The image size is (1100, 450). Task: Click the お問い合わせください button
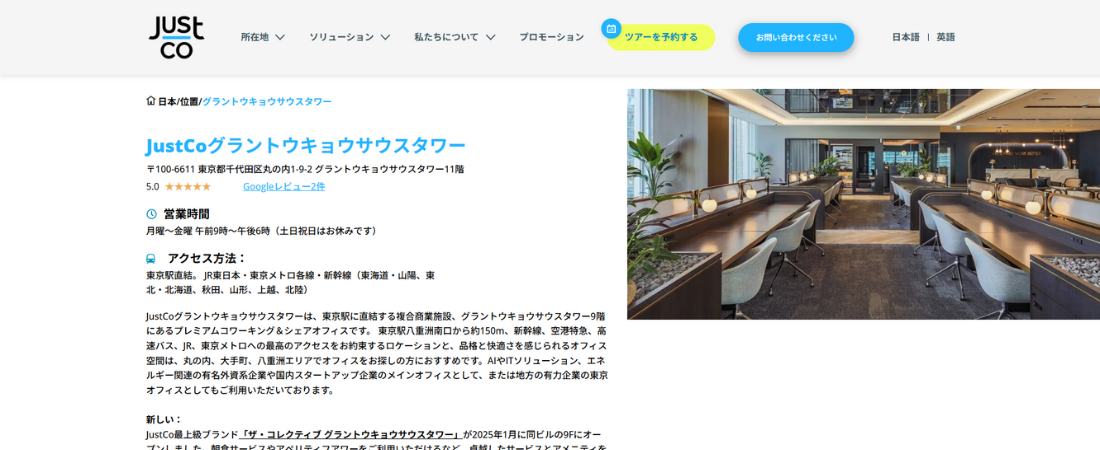[x=796, y=37]
